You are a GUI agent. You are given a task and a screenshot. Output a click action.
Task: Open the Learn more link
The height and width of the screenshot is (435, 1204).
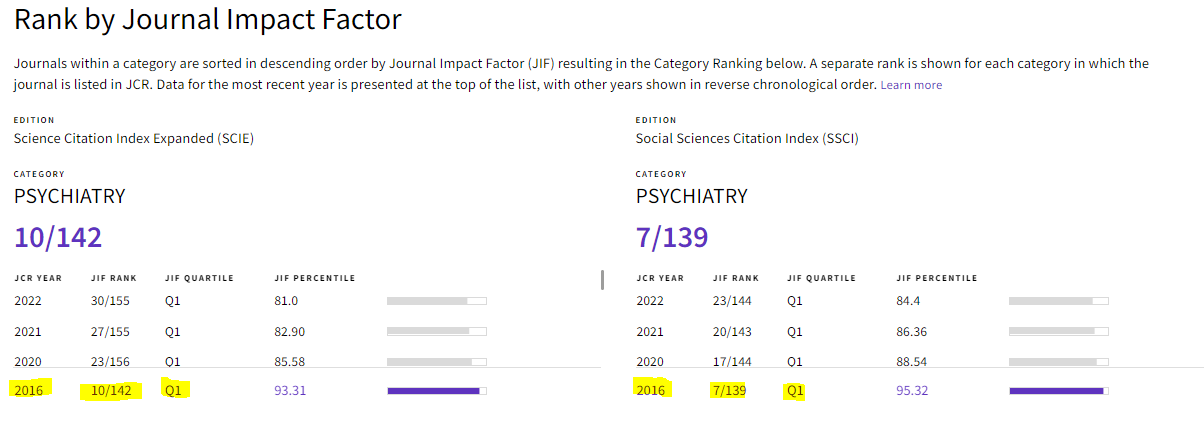point(911,85)
